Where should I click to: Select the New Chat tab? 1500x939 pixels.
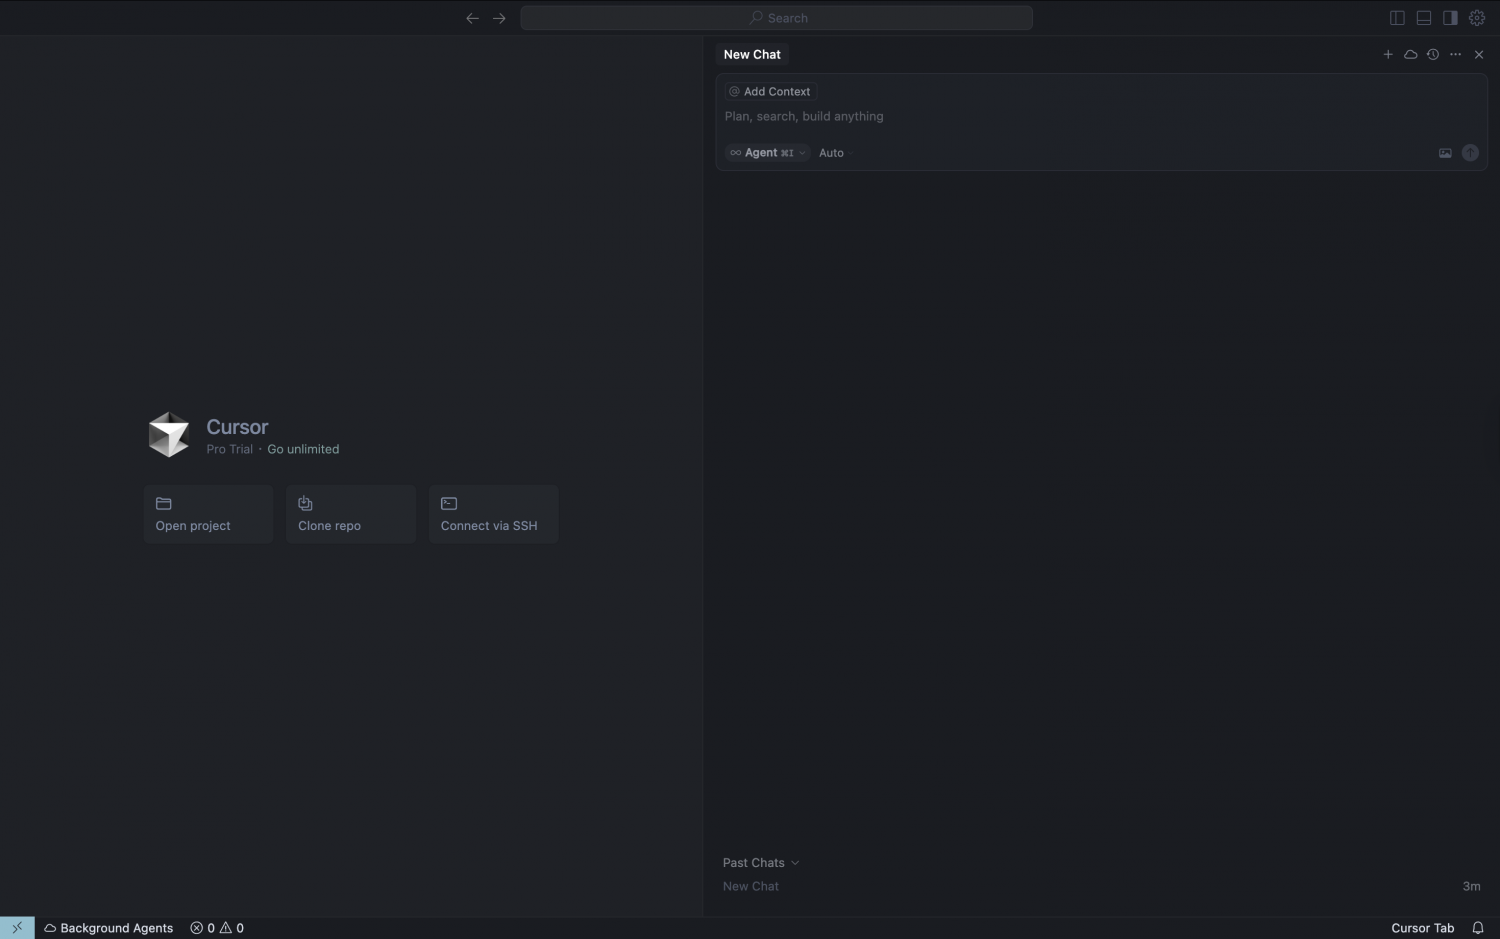point(752,54)
